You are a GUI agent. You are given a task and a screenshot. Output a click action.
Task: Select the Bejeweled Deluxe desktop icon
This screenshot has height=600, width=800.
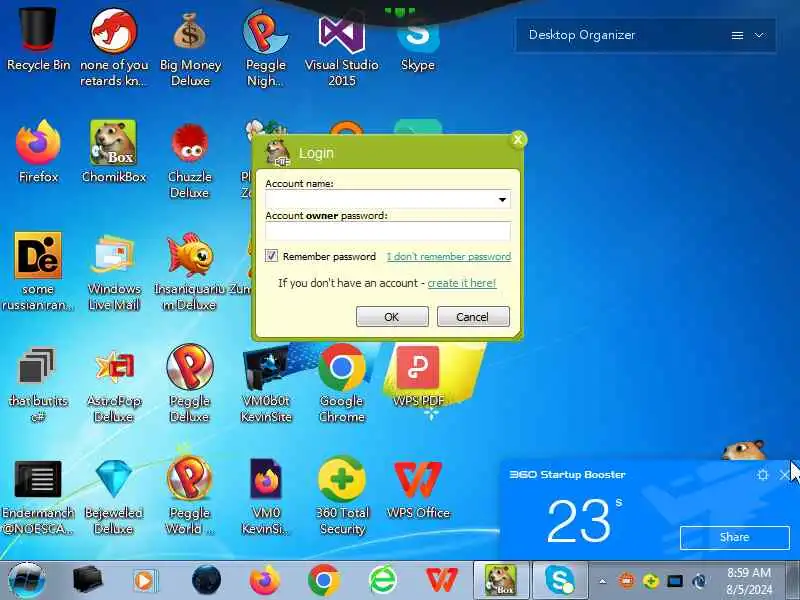tap(113, 496)
